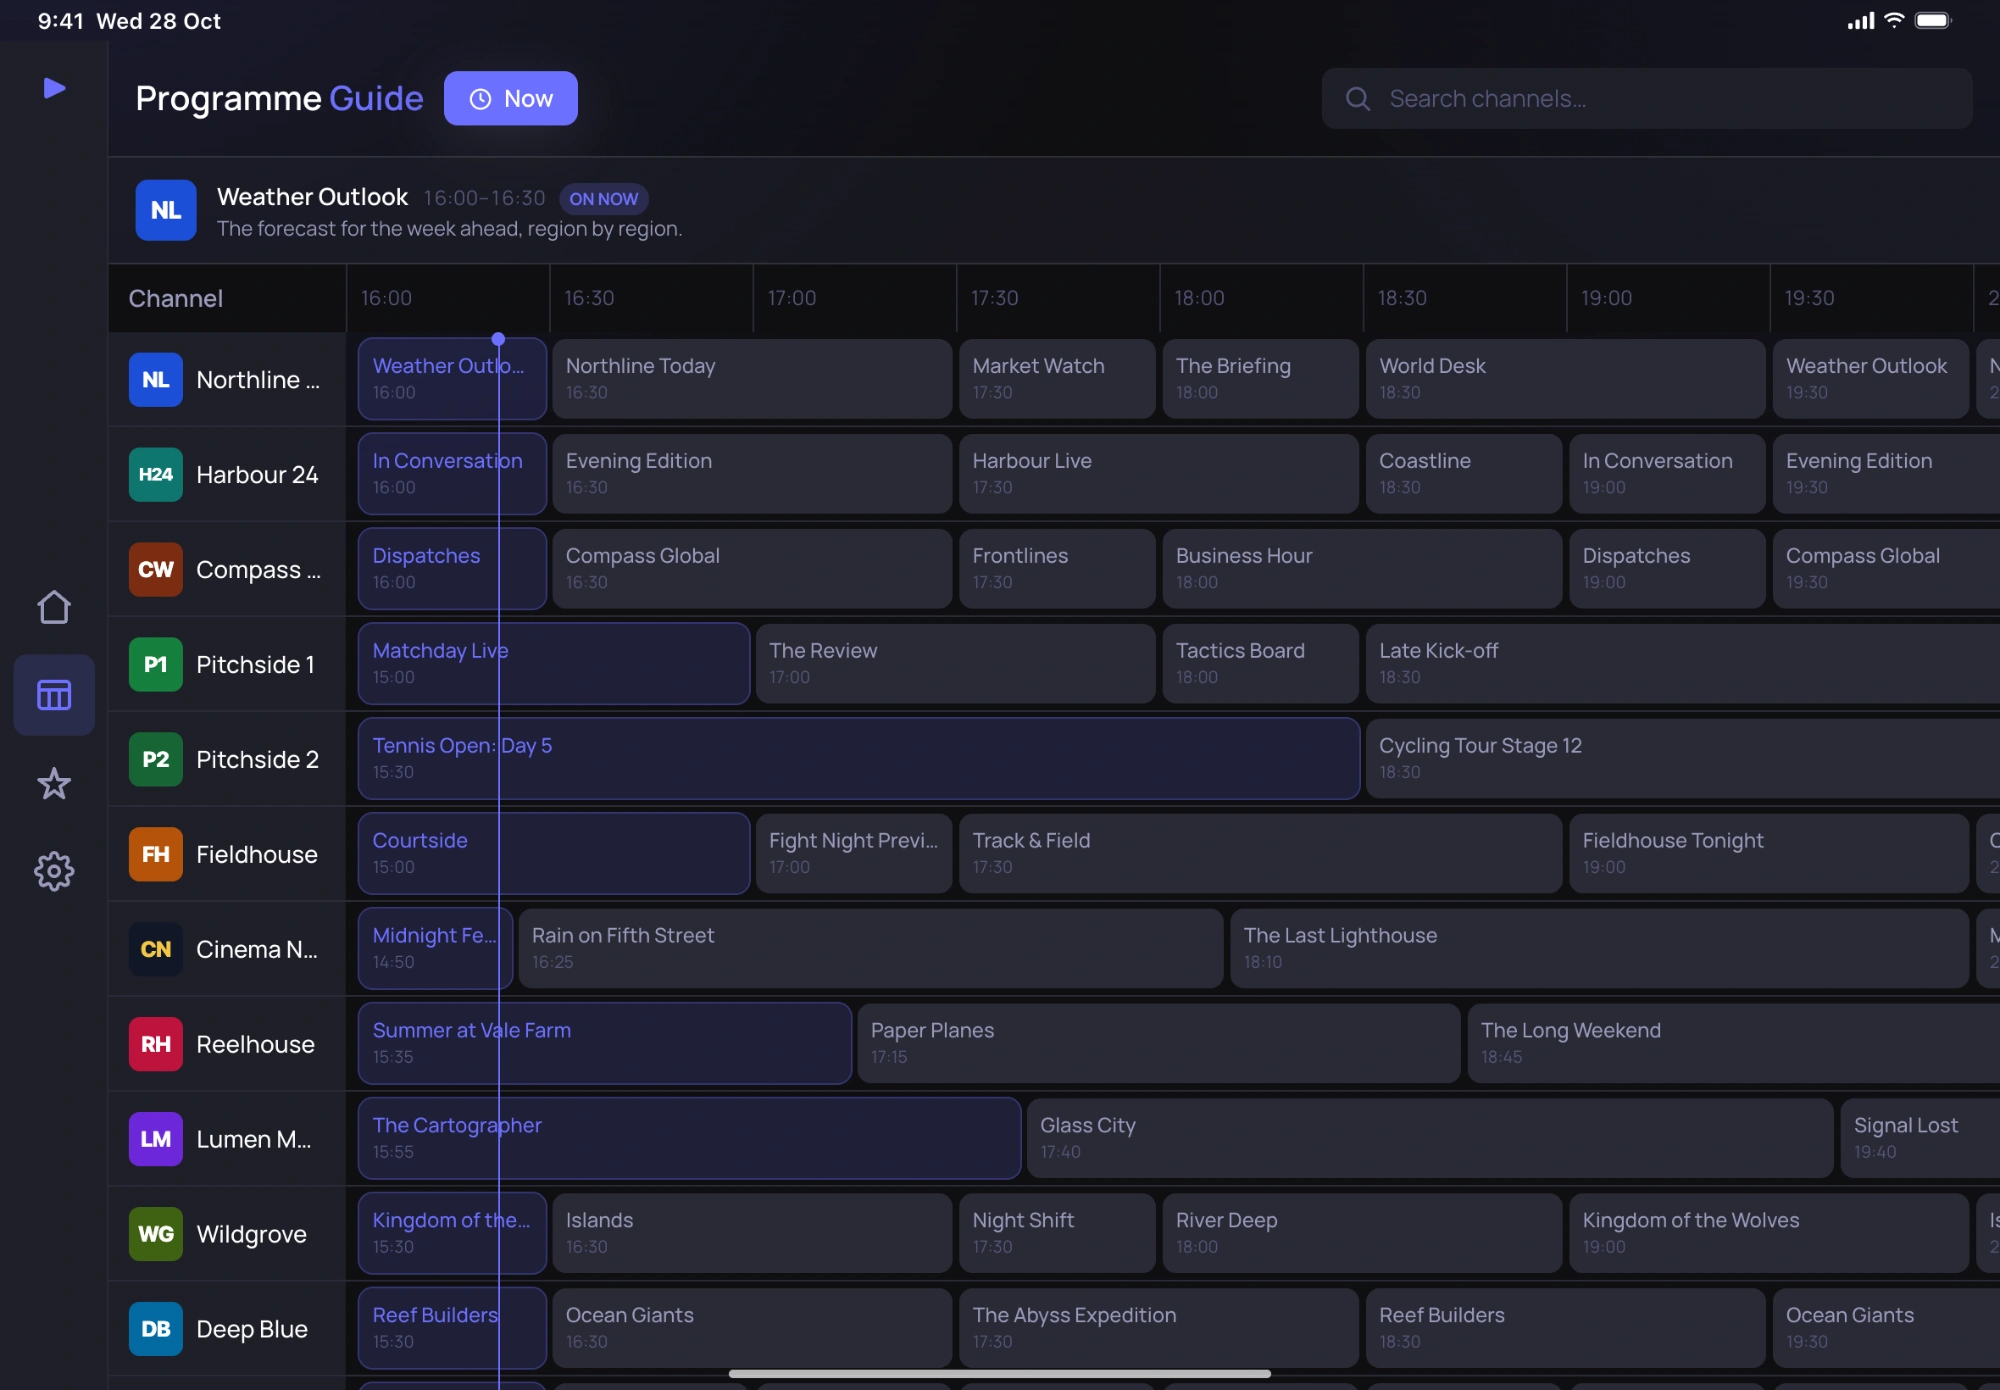This screenshot has width=2000, height=1390.
Task: Open Matchday Live on Pitchside 1
Action: coord(554,664)
